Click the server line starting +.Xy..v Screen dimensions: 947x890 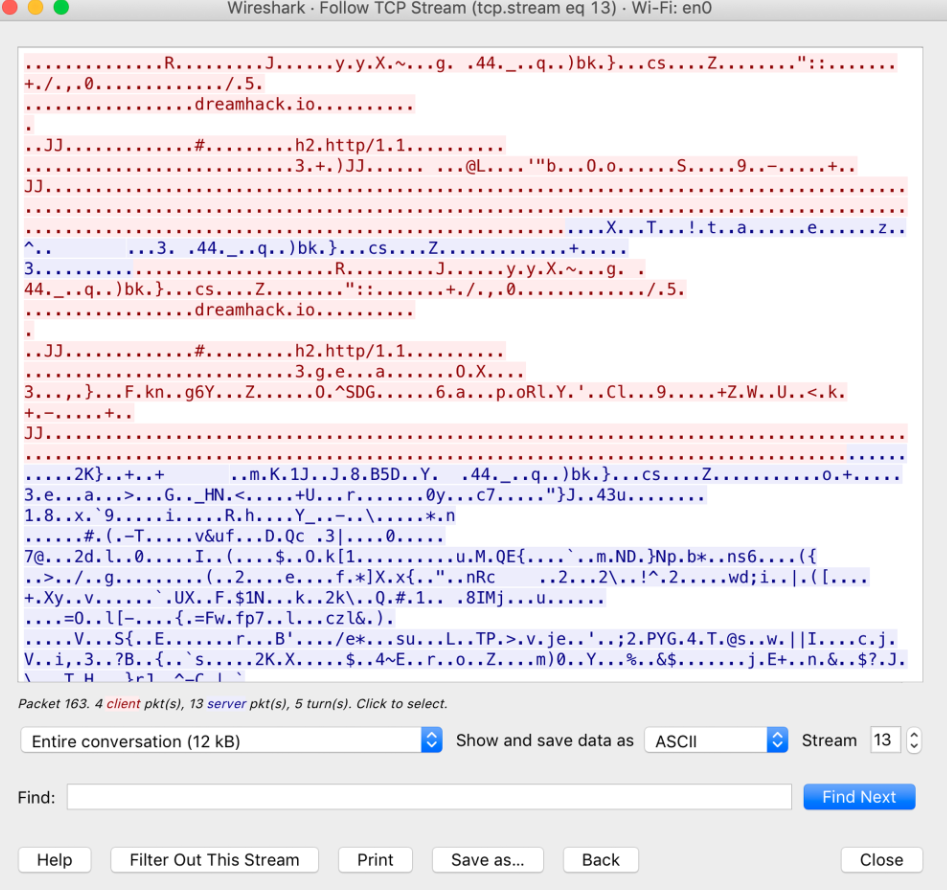315,598
